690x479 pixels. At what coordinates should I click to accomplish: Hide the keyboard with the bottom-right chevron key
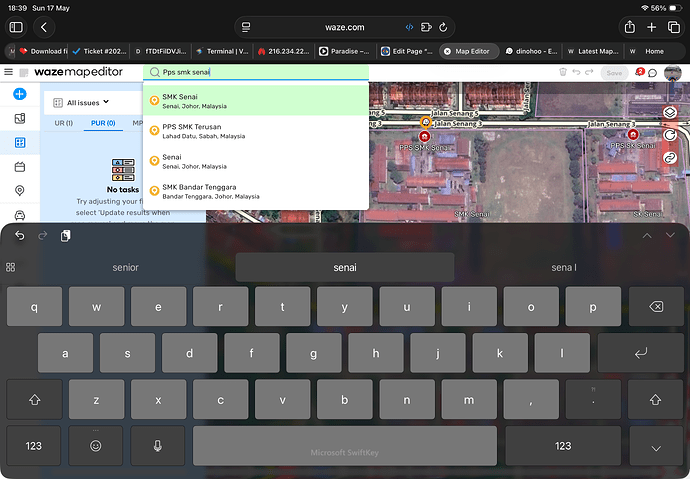[x=656, y=448]
